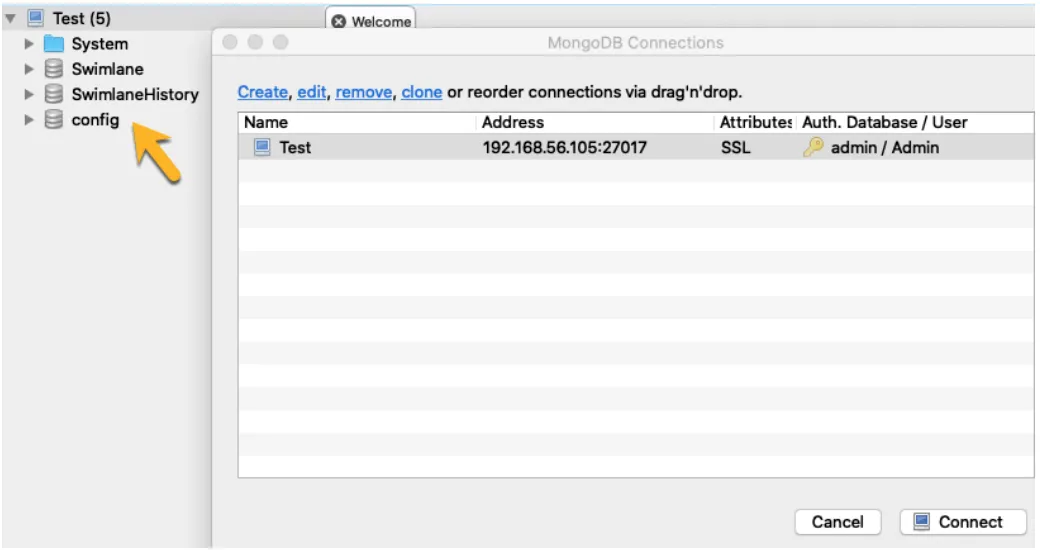
Task: Click the computer icon in Test connection row
Action: (x=262, y=147)
